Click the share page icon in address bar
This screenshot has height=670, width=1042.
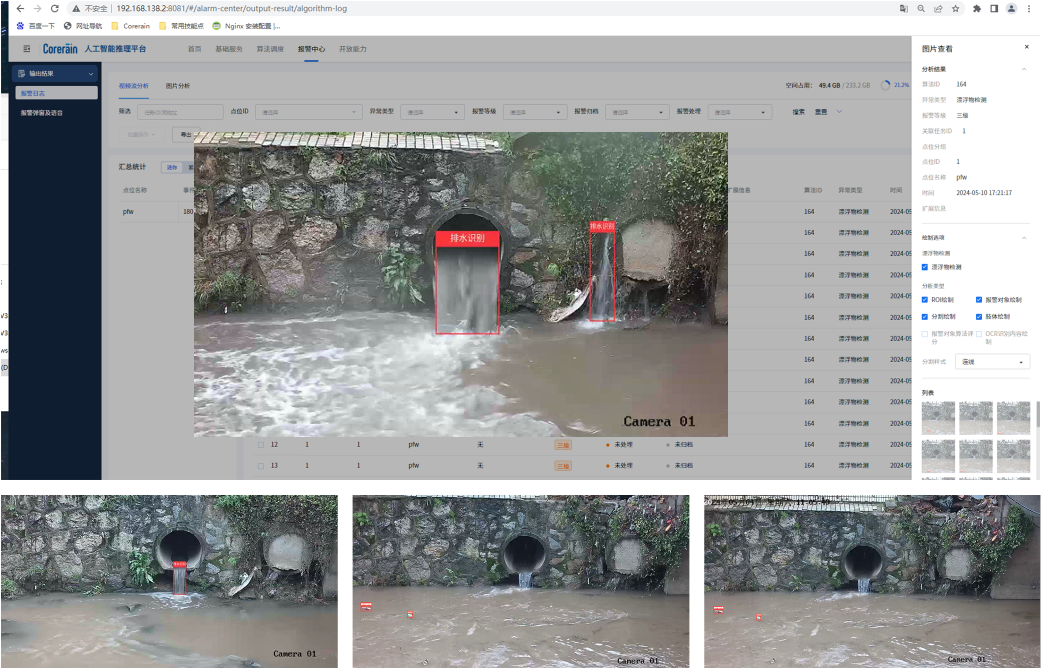[938, 8]
